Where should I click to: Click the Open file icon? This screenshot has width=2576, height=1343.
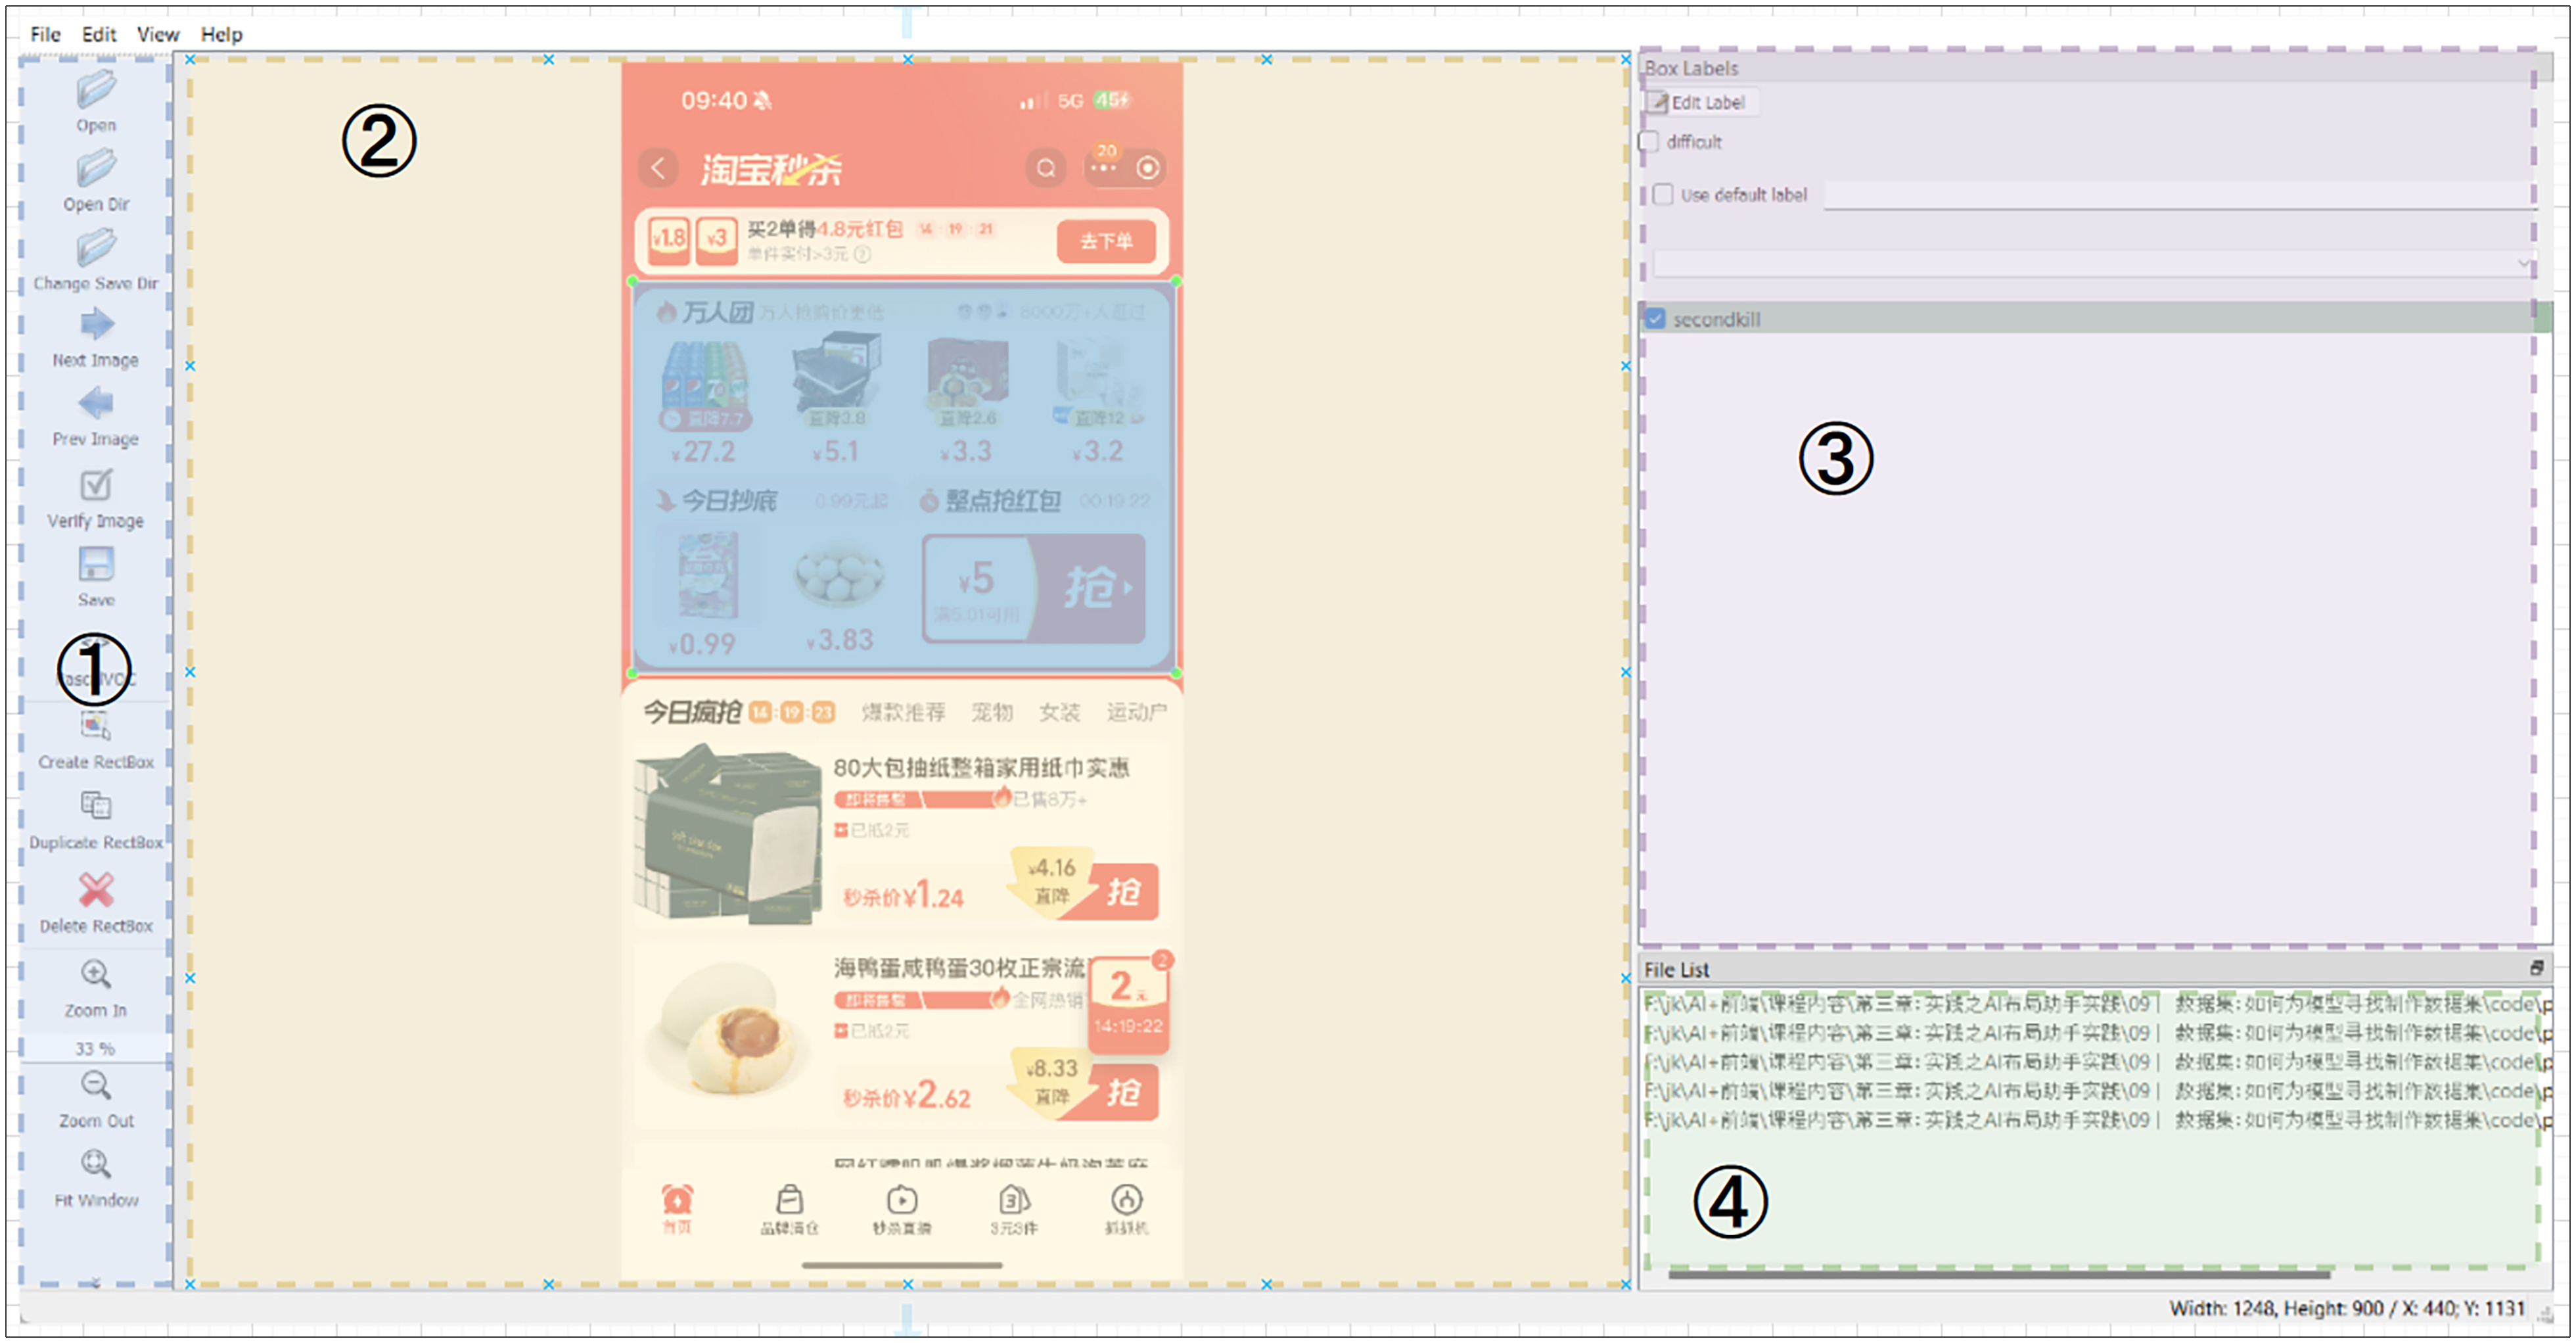(x=96, y=90)
